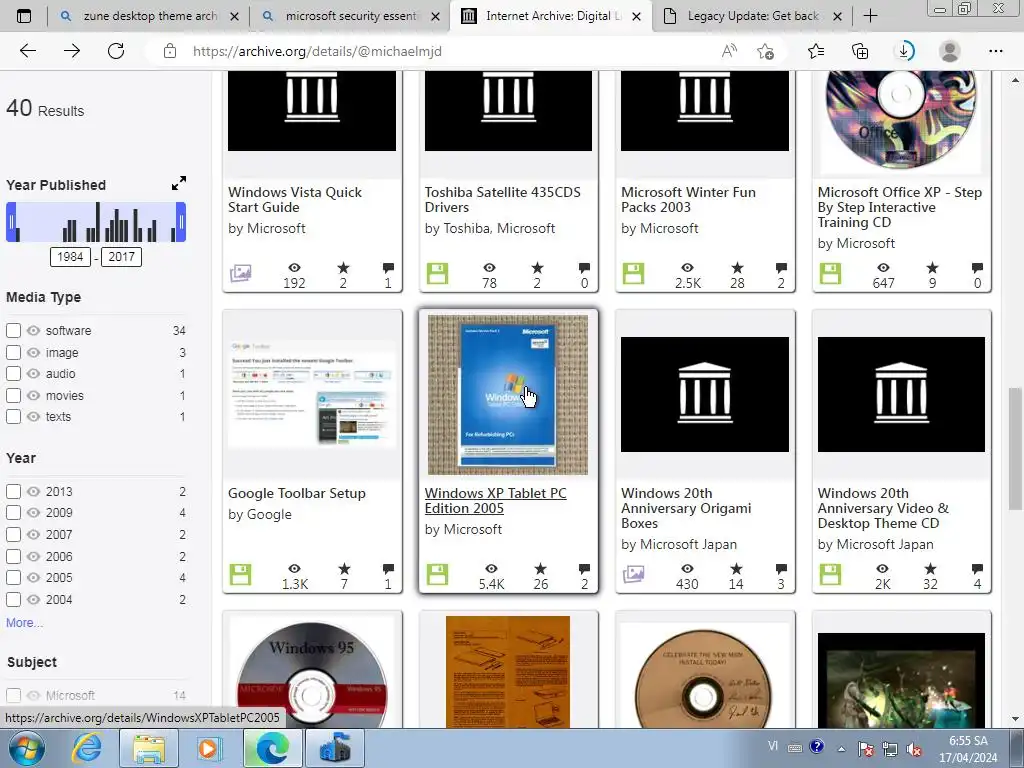The height and width of the screenshot is (768, 1024).
Task: Go forward to next page
Action: click(72, 51)
